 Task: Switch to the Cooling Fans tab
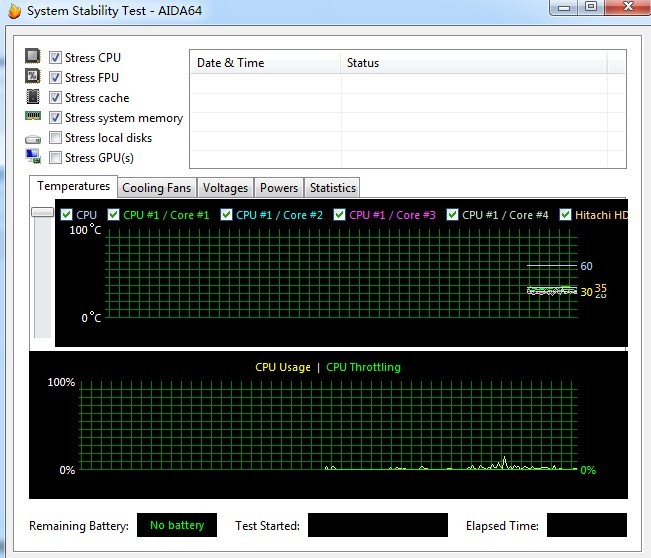tap(157, 188)
